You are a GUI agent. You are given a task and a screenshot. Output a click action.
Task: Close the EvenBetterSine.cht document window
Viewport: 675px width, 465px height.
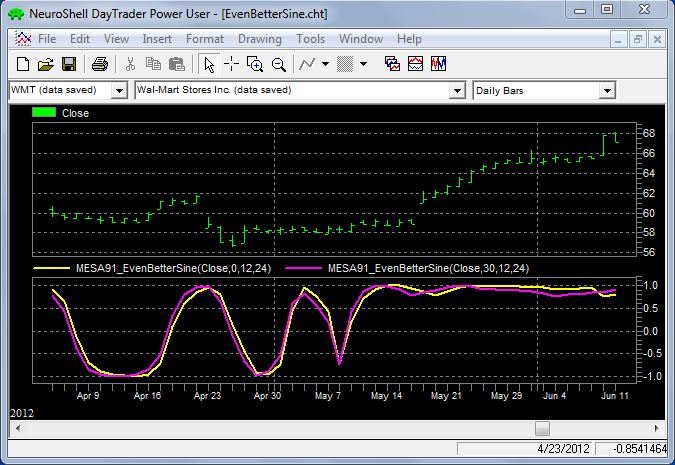point(657,40)
